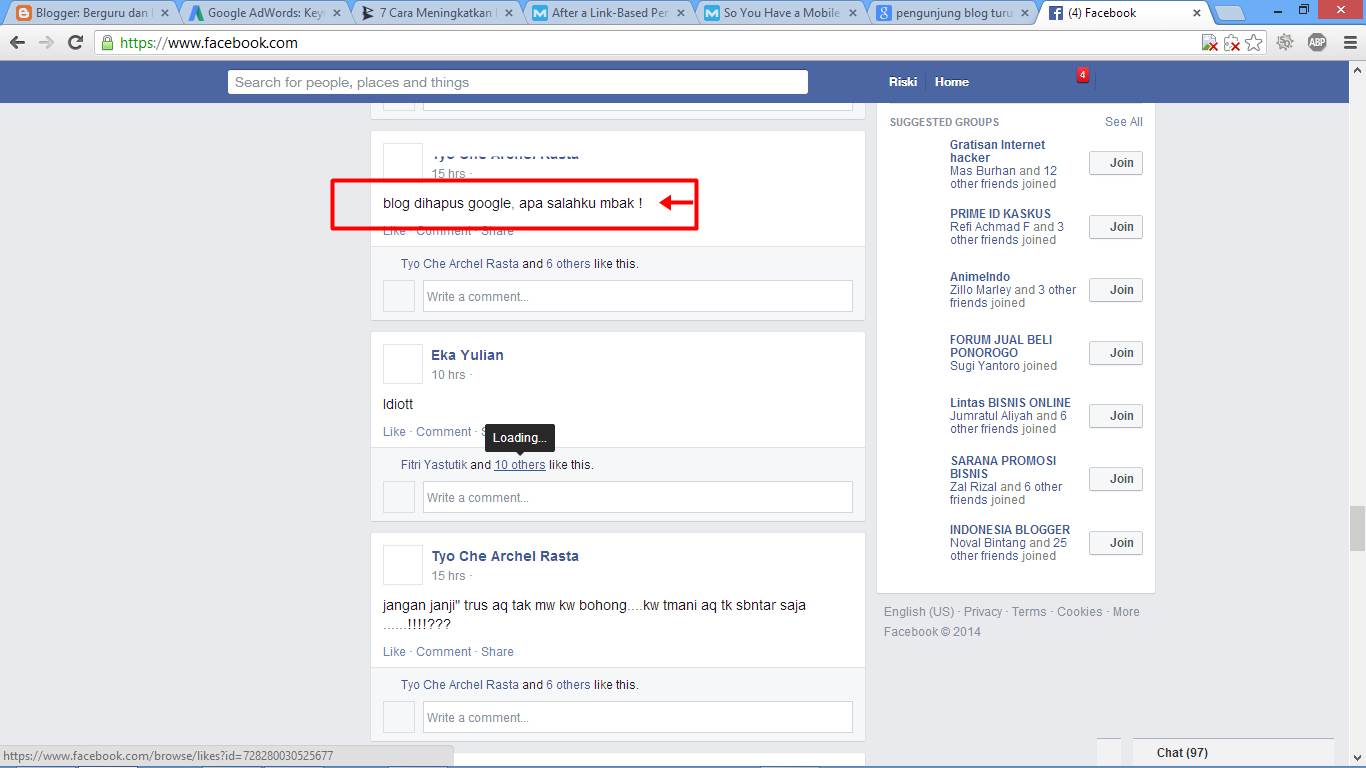Open the Terms footer link
1366x768 pixels.
(1029, 612)
